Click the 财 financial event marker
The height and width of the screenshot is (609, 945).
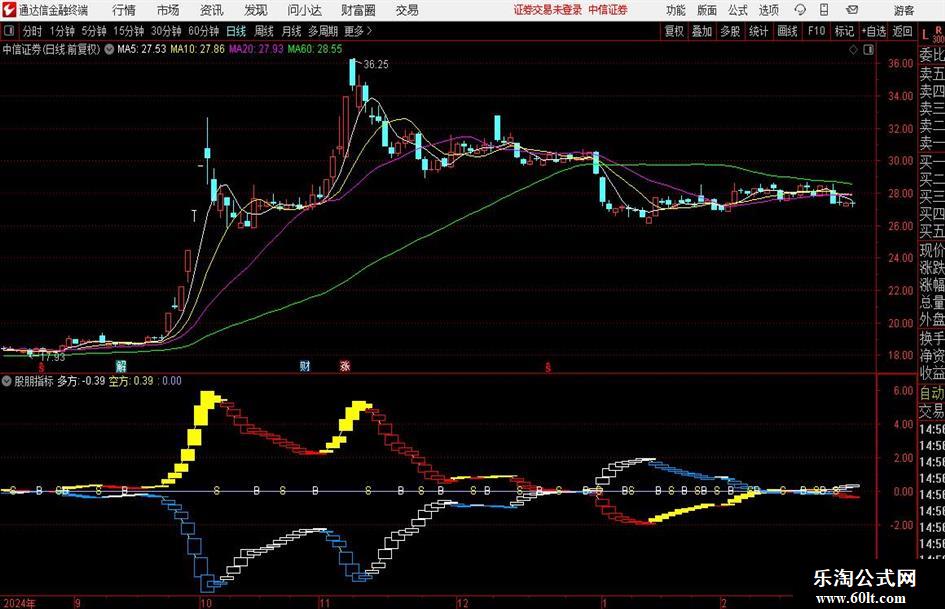tap(305, 365)
